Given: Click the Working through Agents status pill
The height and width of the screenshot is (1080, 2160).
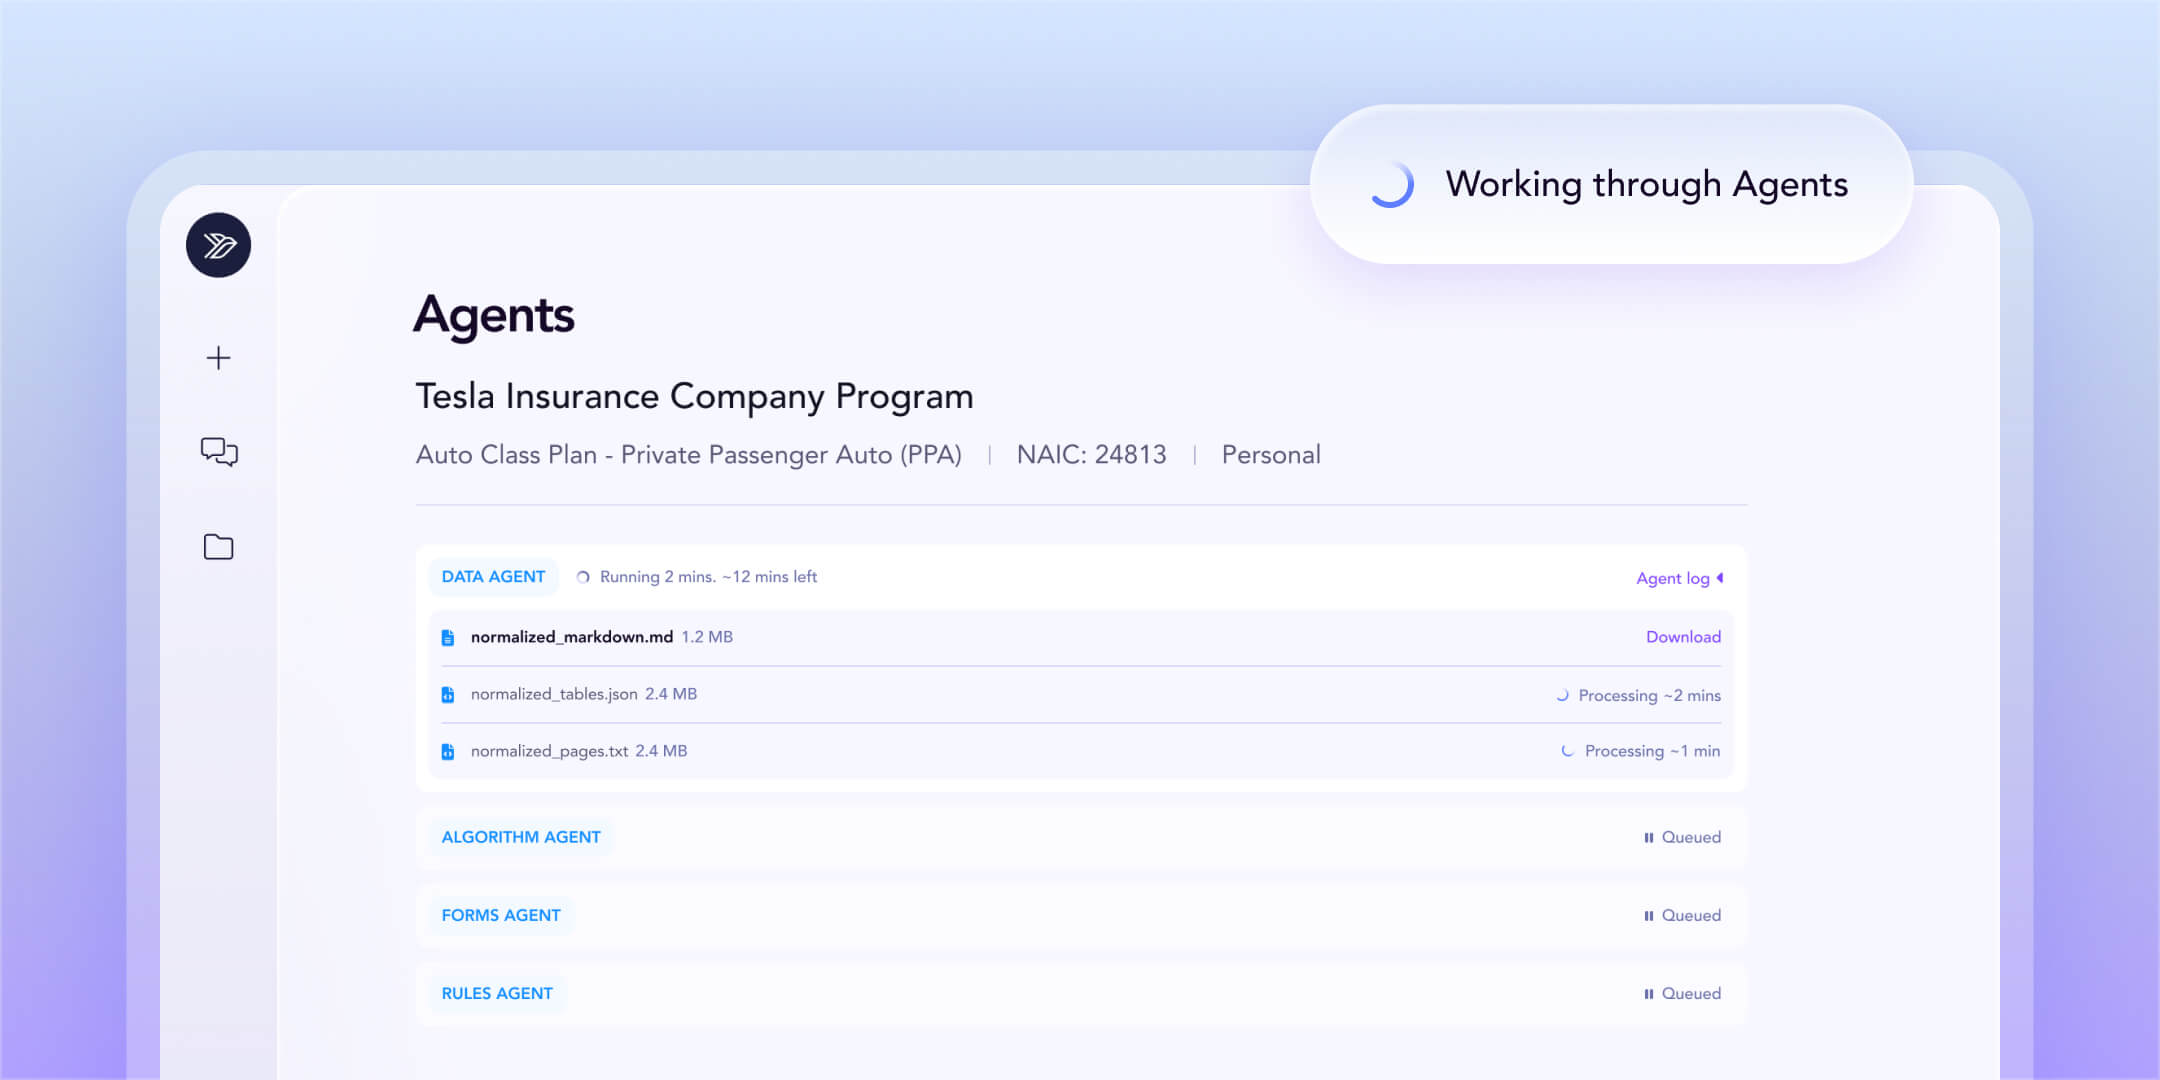Looking at the screenshot, I should click(x=1611, y=184).
